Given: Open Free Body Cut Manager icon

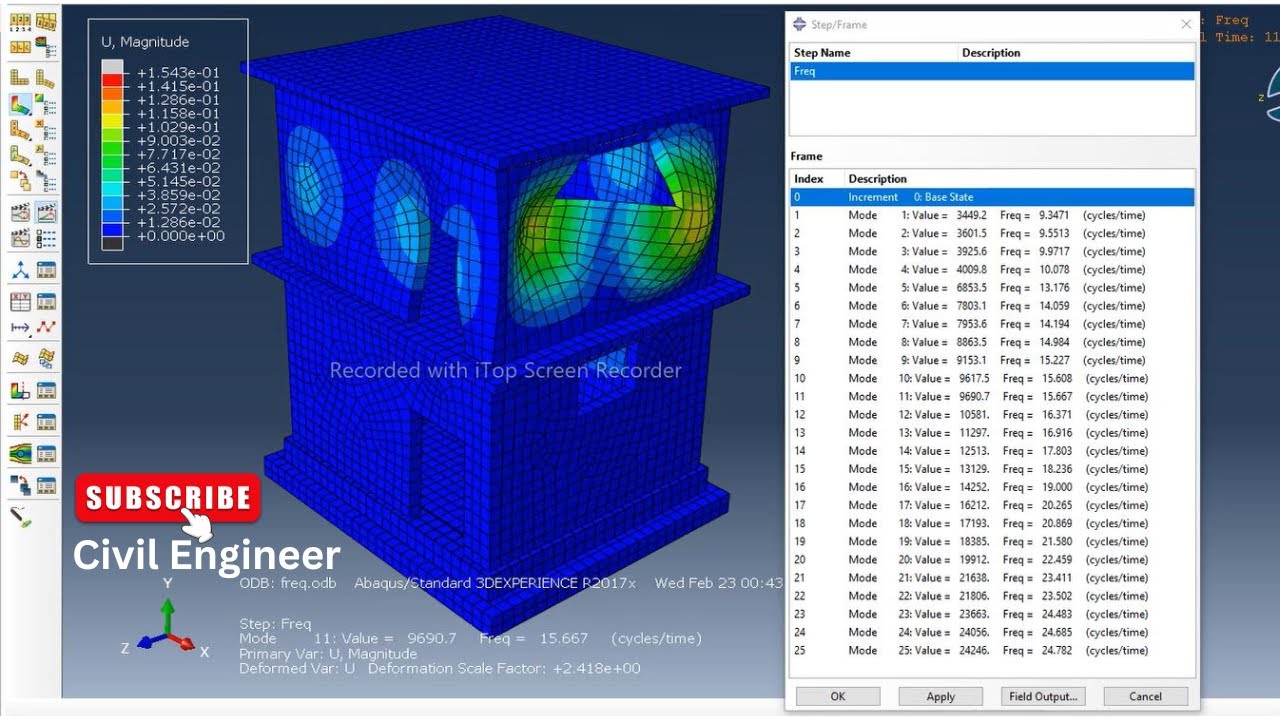Looking at the screenshot, I should [x=46, y=422].
